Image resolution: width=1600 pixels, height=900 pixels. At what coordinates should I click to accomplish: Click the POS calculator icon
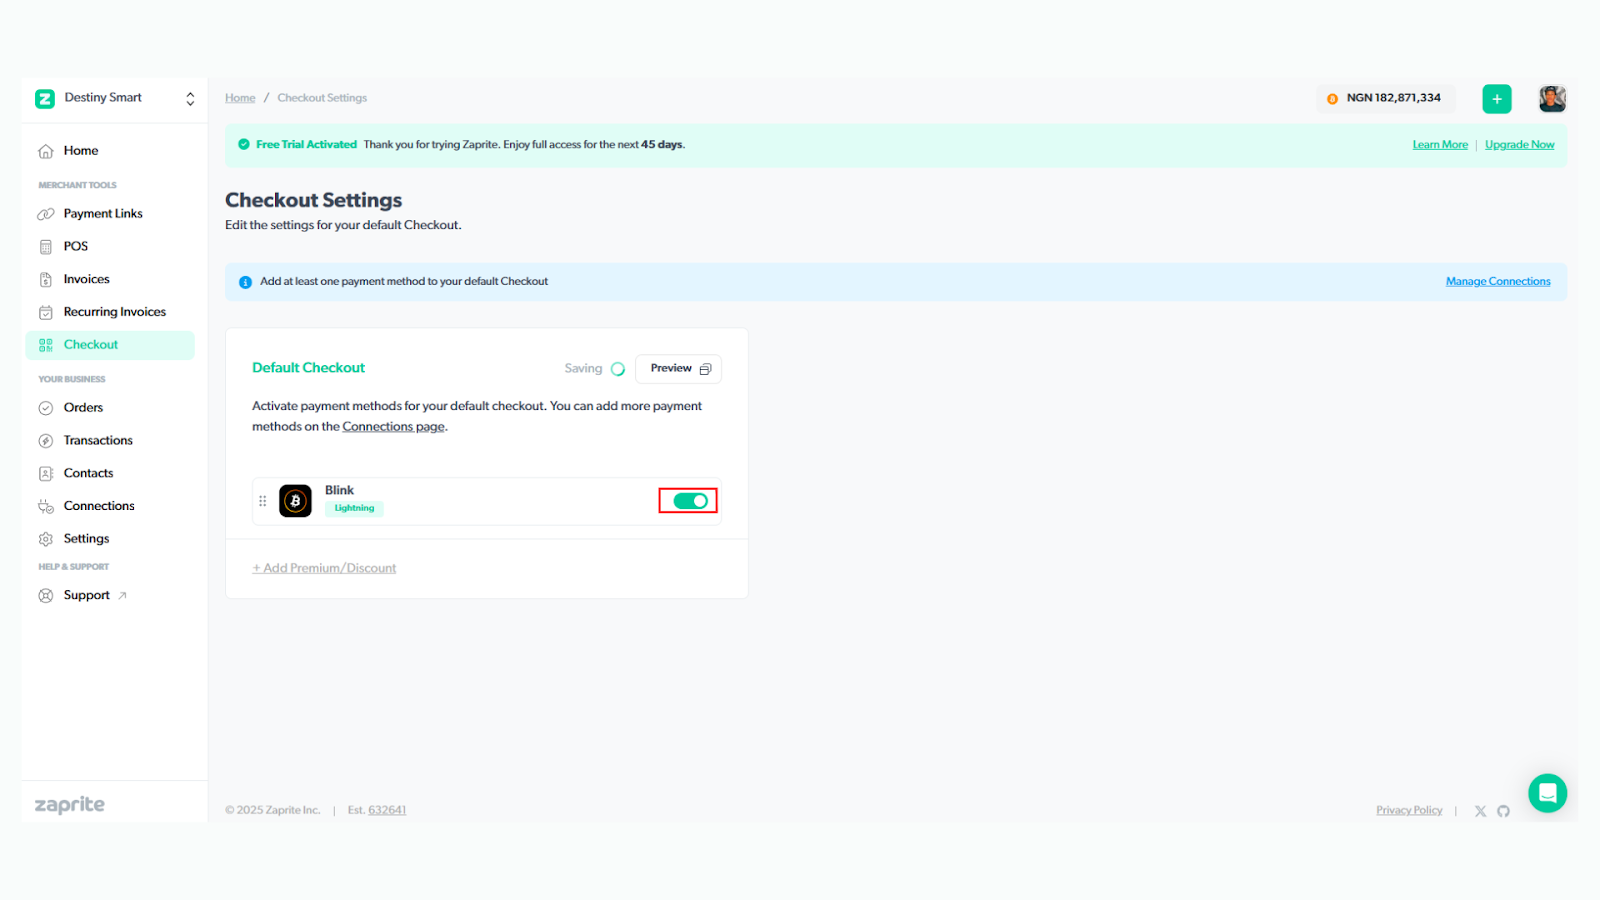pos(46,246)
